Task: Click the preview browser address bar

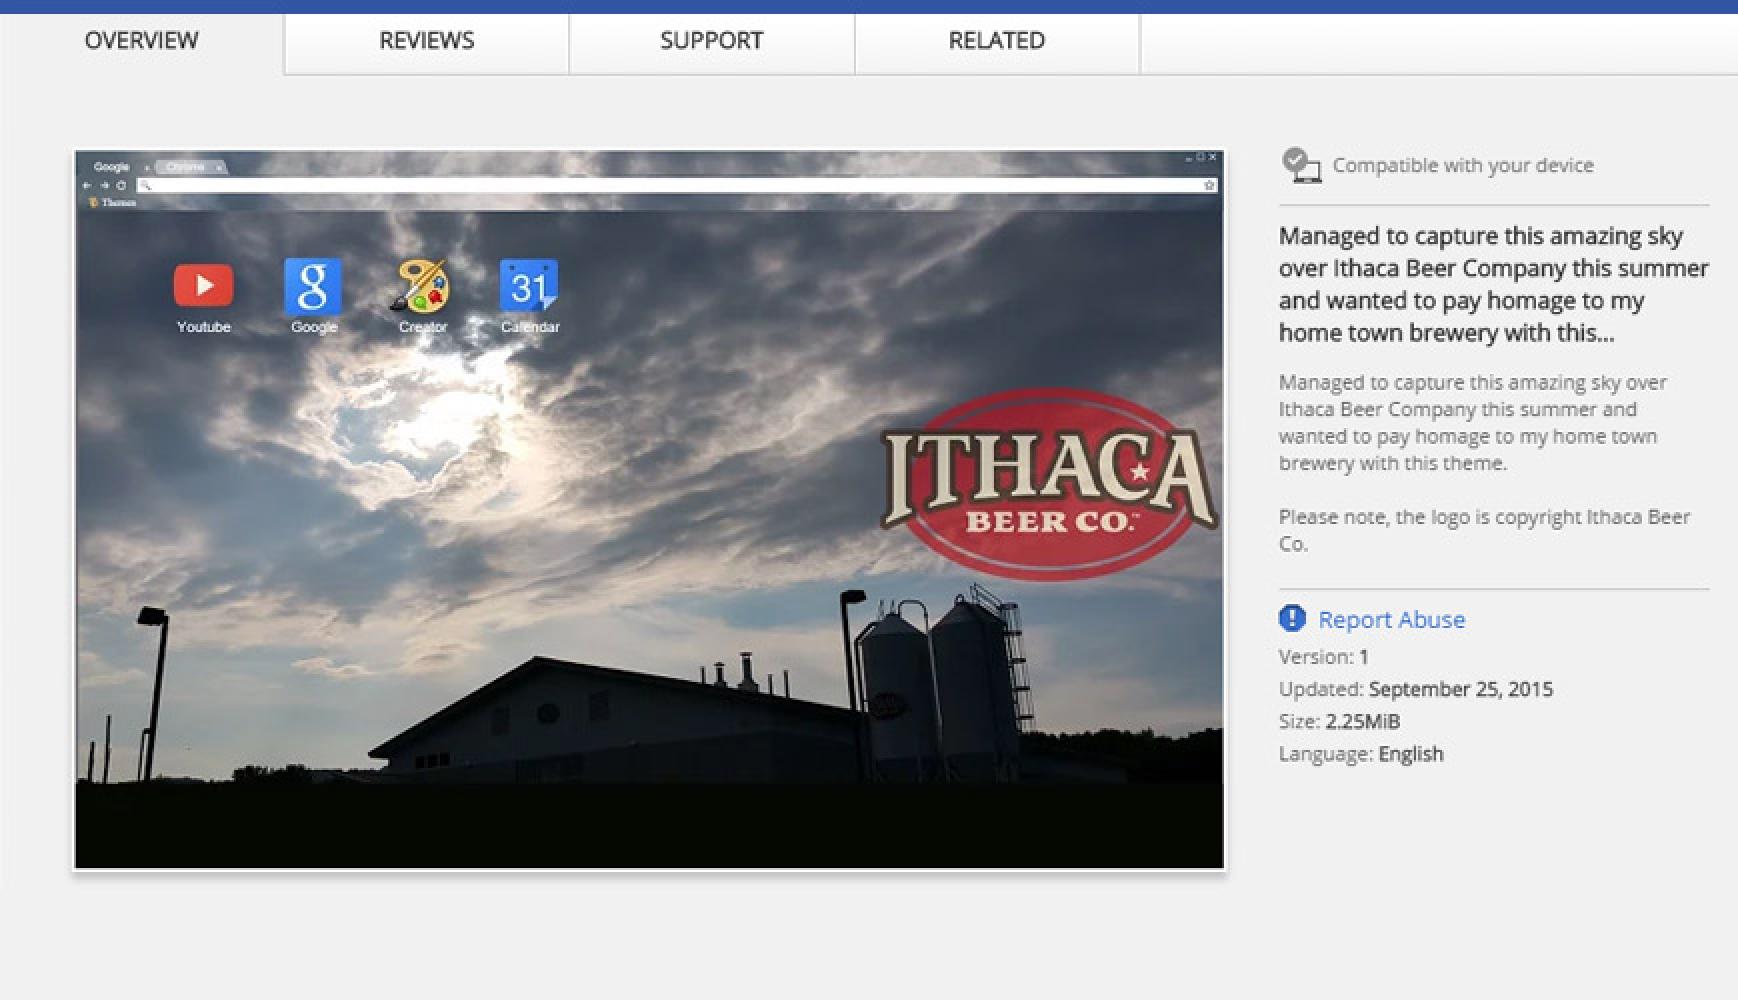Action: pyautogui.click(x=677, y=185)
